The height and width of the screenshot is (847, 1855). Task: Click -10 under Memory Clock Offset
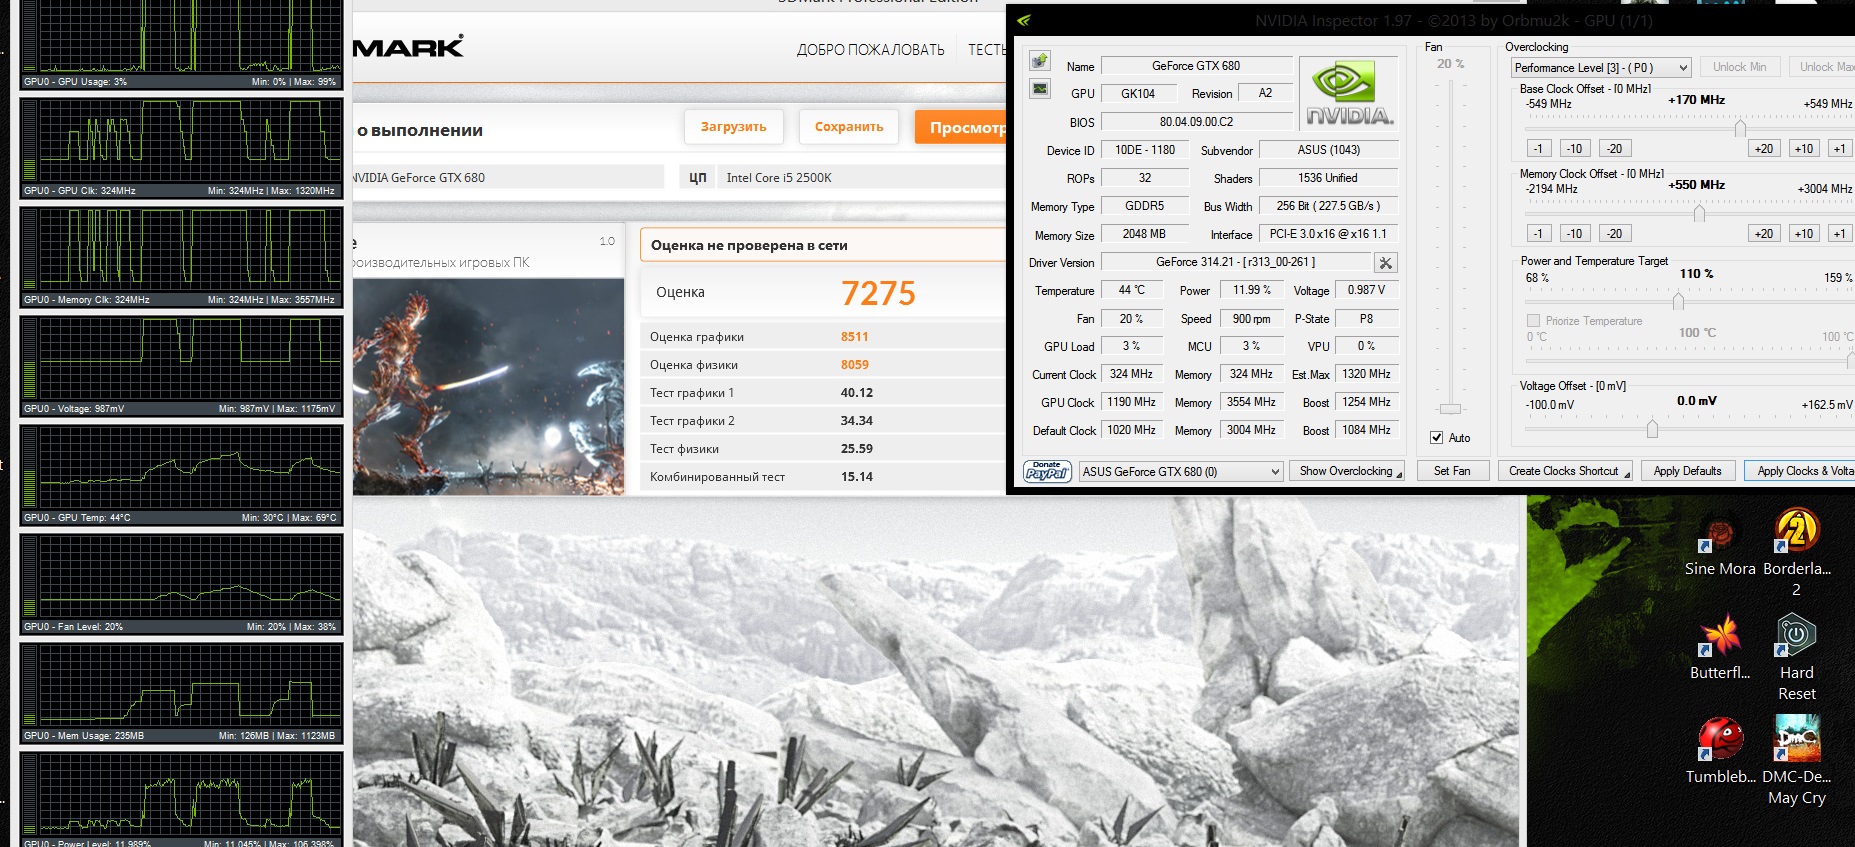pyautogui.click(x=1574, y=234)
